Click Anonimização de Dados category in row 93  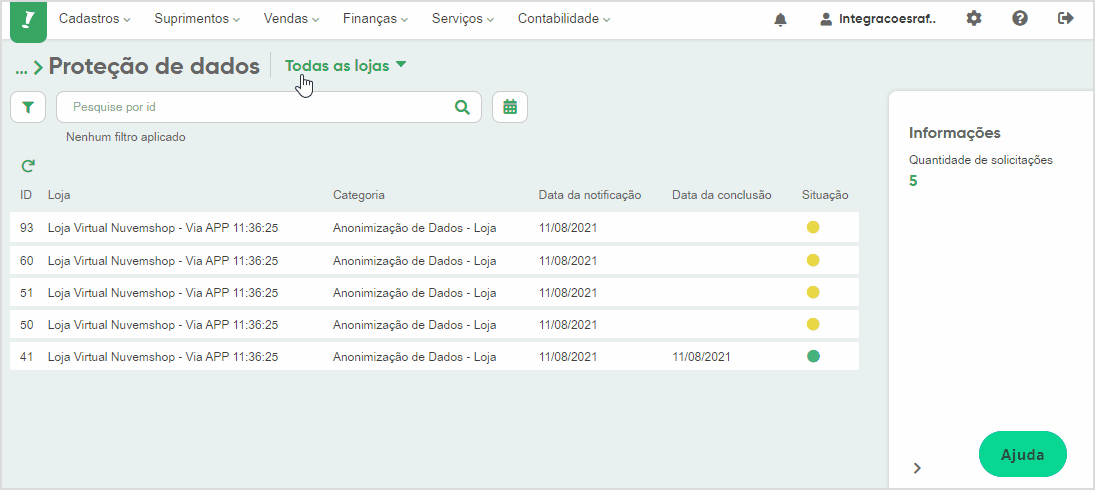tap(415, 228)
